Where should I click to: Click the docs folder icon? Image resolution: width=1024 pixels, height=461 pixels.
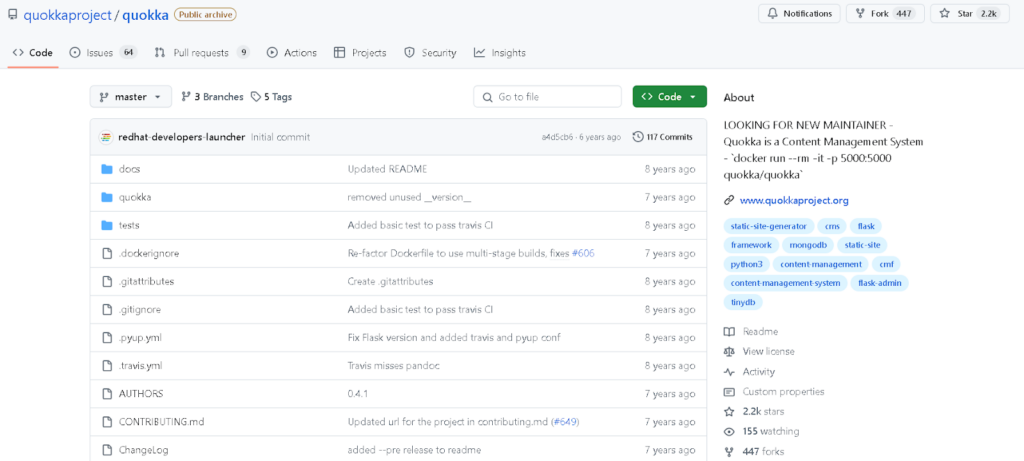click(107, 169)
